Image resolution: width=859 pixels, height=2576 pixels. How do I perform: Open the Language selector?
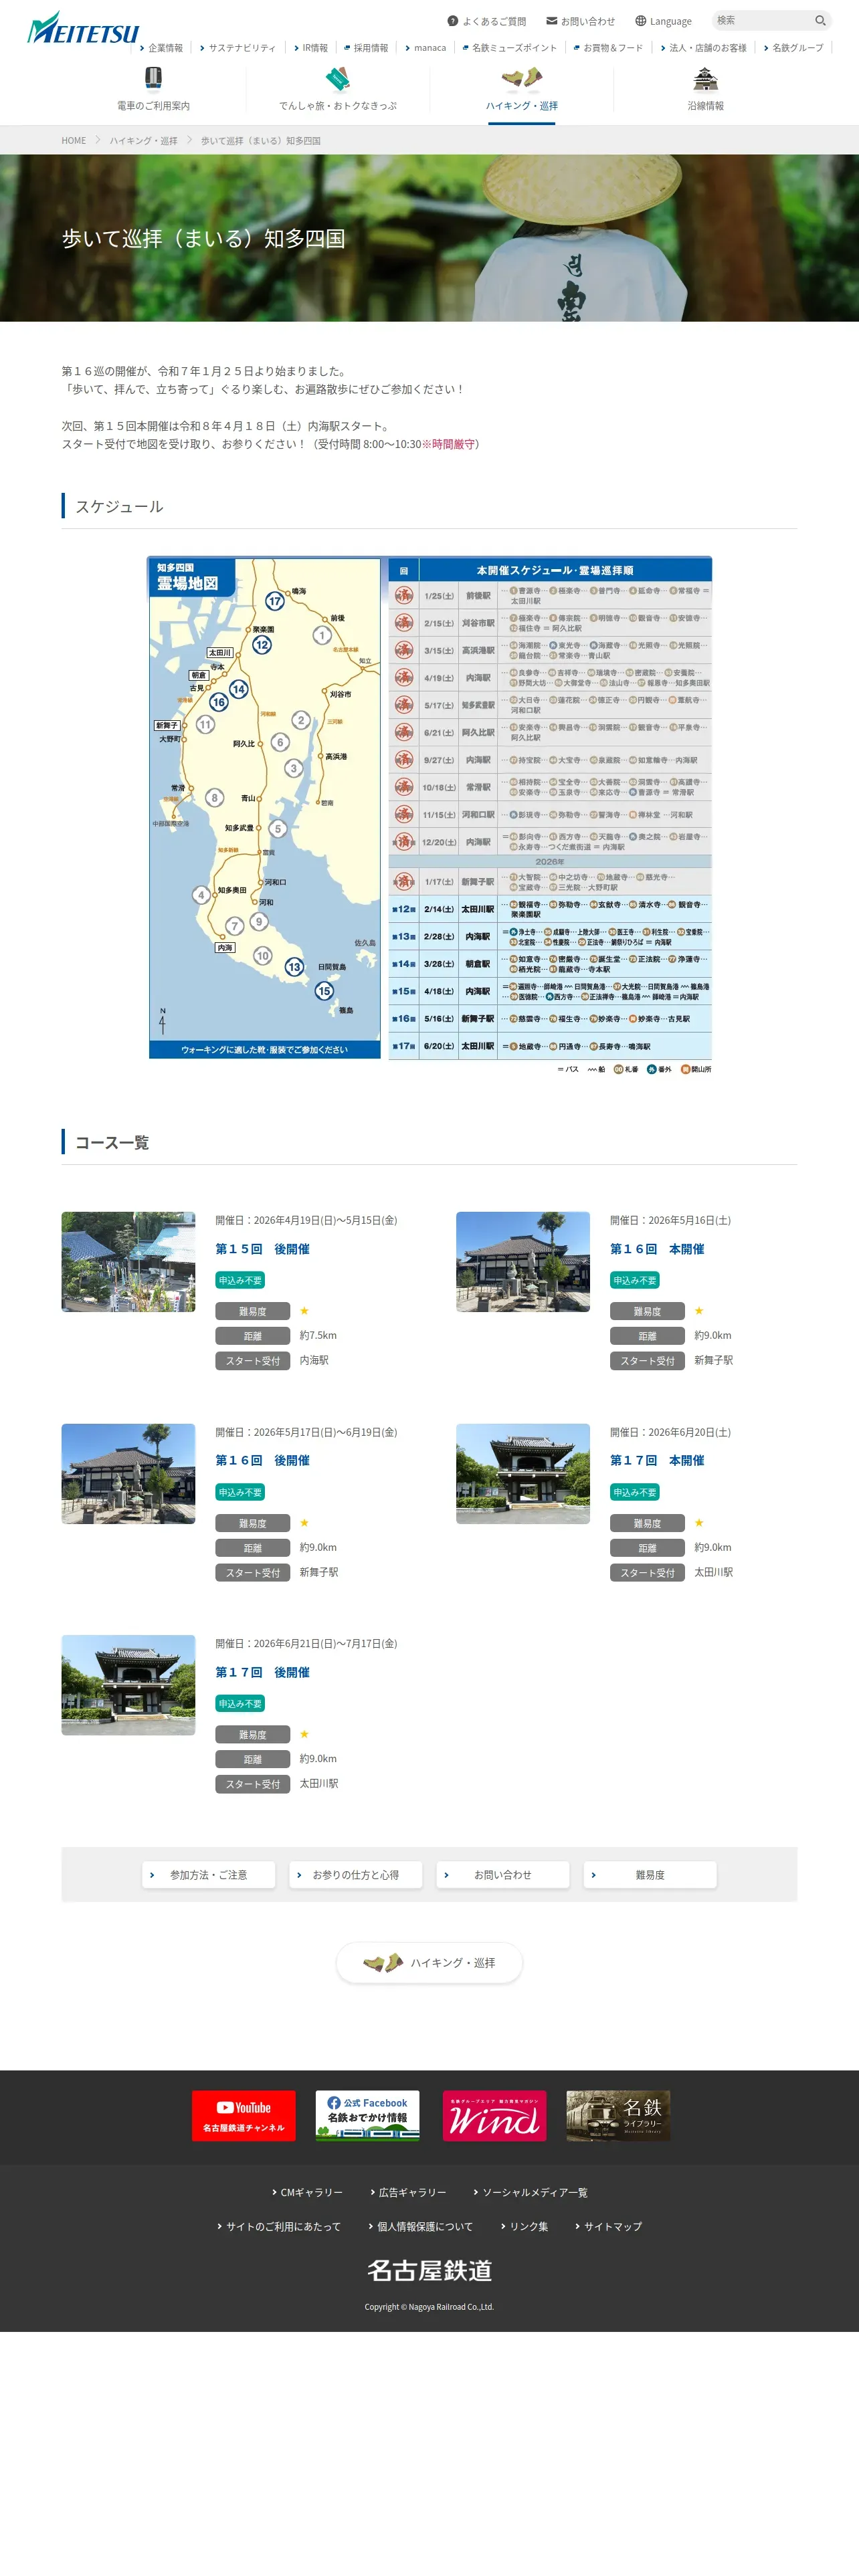tap(663, 21)
